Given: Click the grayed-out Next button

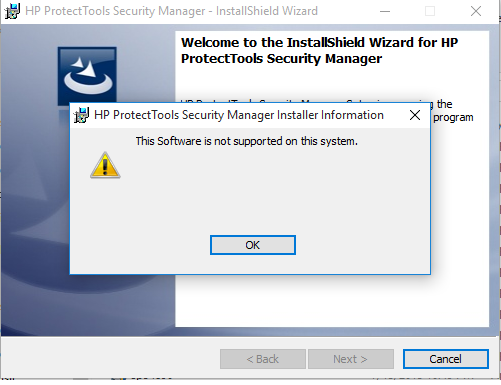Looking at the screenshot, I should pyautogui.click(x=351, y=359).
